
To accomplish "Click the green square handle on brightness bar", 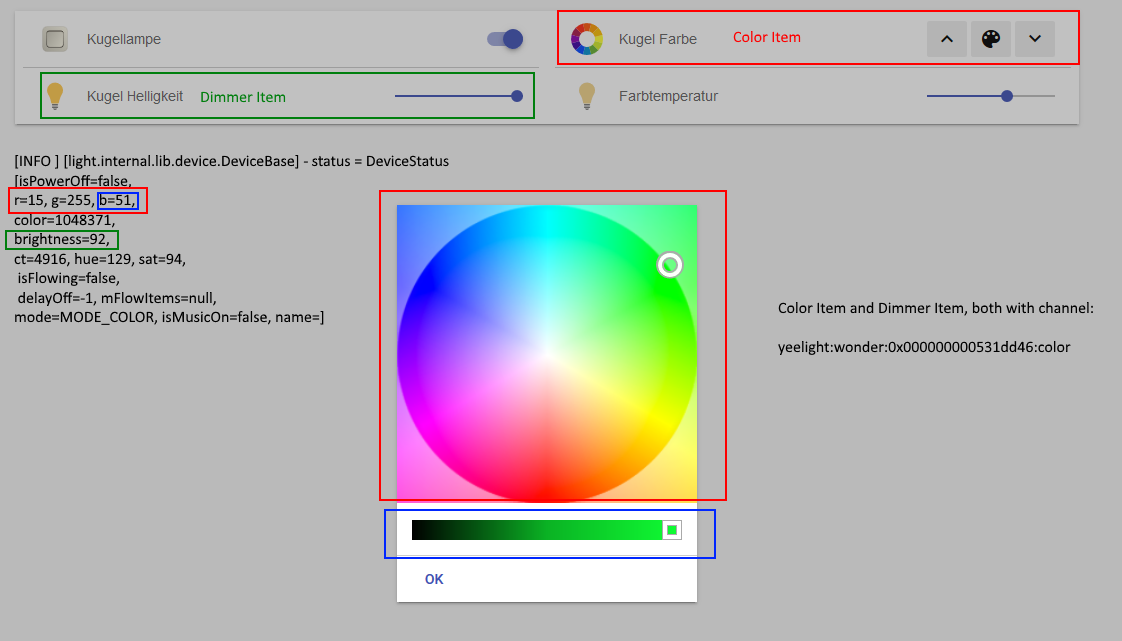I will click(x=672, y=530).
